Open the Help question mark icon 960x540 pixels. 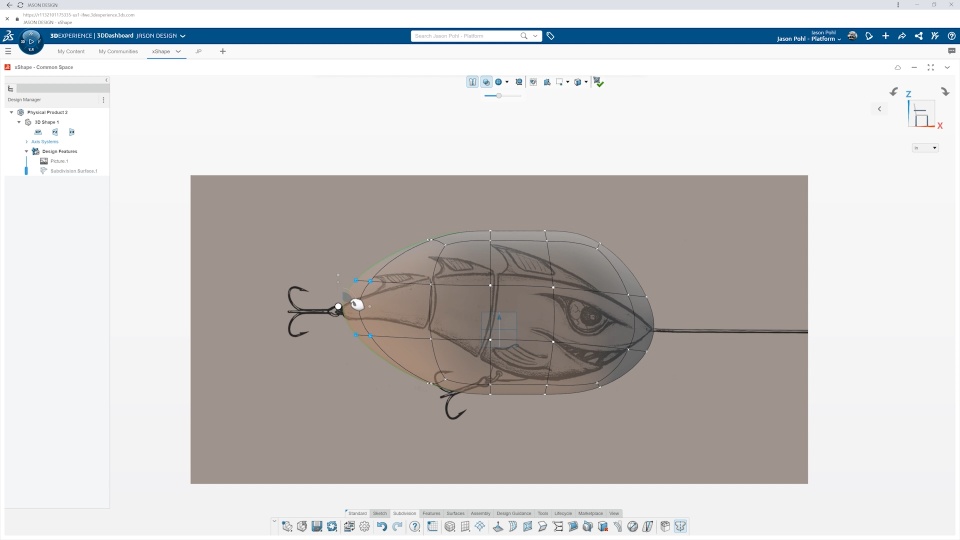[x=414, y=527]
